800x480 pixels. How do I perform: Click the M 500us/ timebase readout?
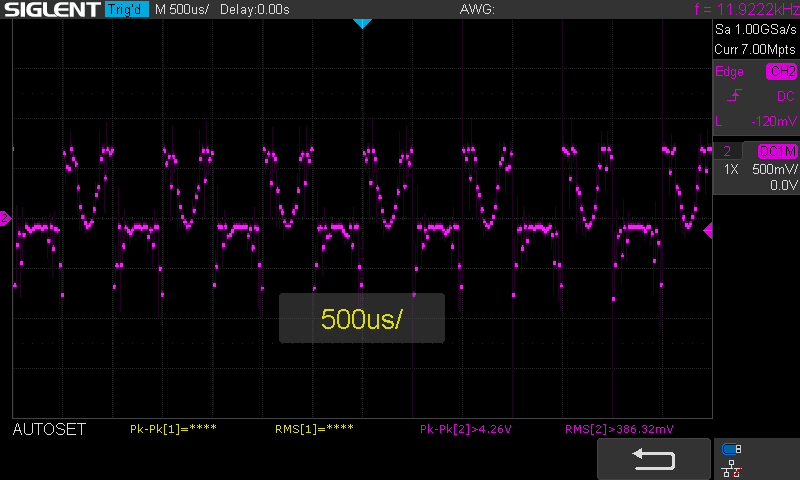[182, 9]
